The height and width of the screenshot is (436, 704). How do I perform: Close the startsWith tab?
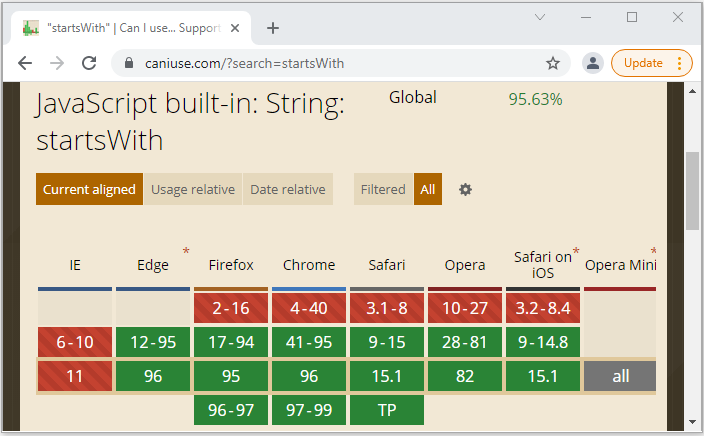tap(235, 28)
